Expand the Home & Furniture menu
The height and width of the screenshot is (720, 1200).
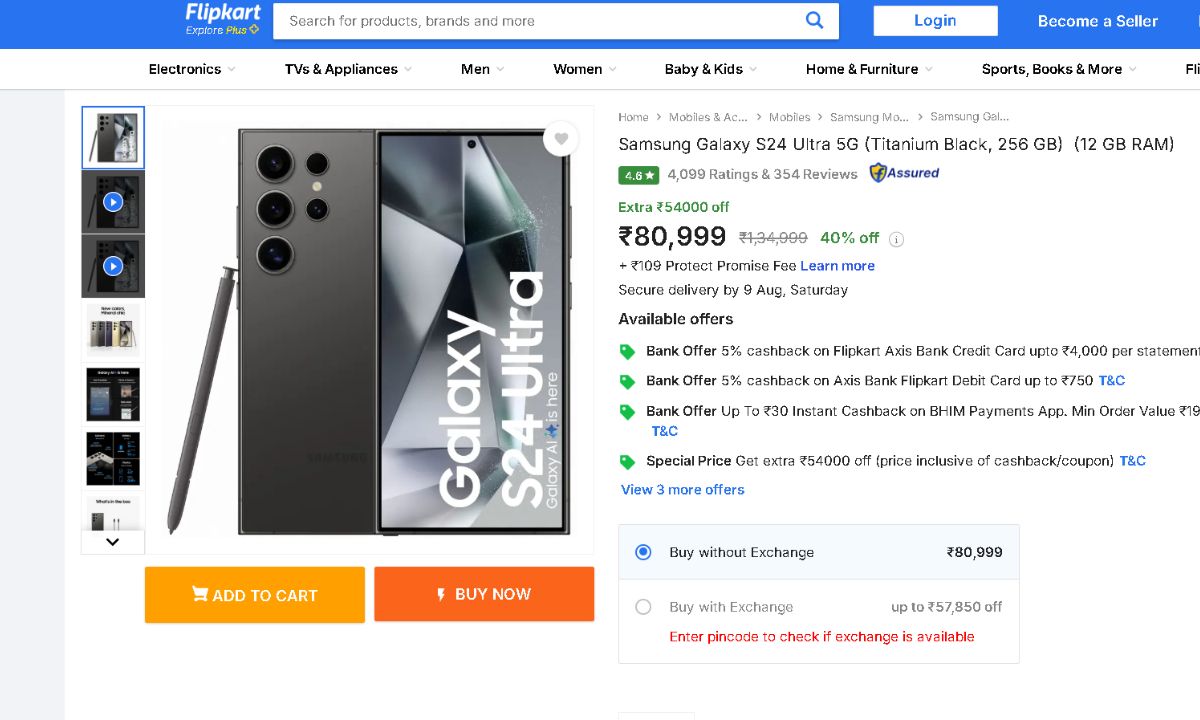click(x=868, y=69)
